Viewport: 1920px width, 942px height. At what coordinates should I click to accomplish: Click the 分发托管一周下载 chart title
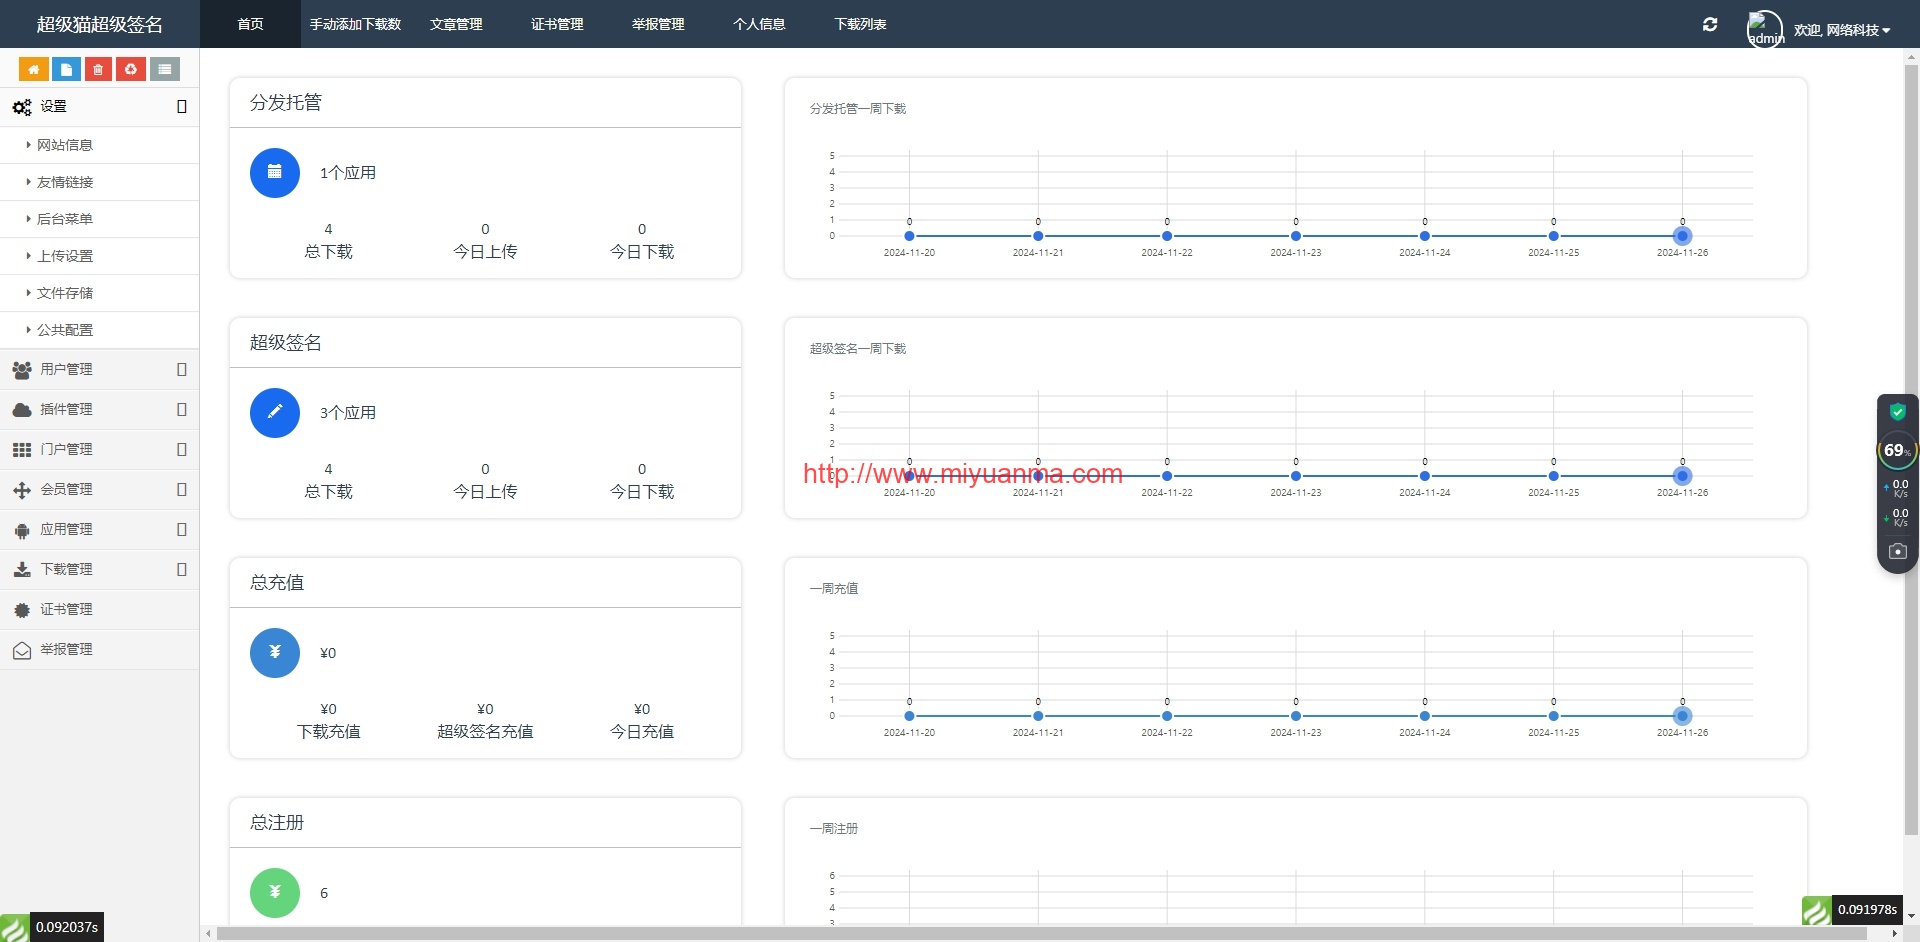coord(858,109)
